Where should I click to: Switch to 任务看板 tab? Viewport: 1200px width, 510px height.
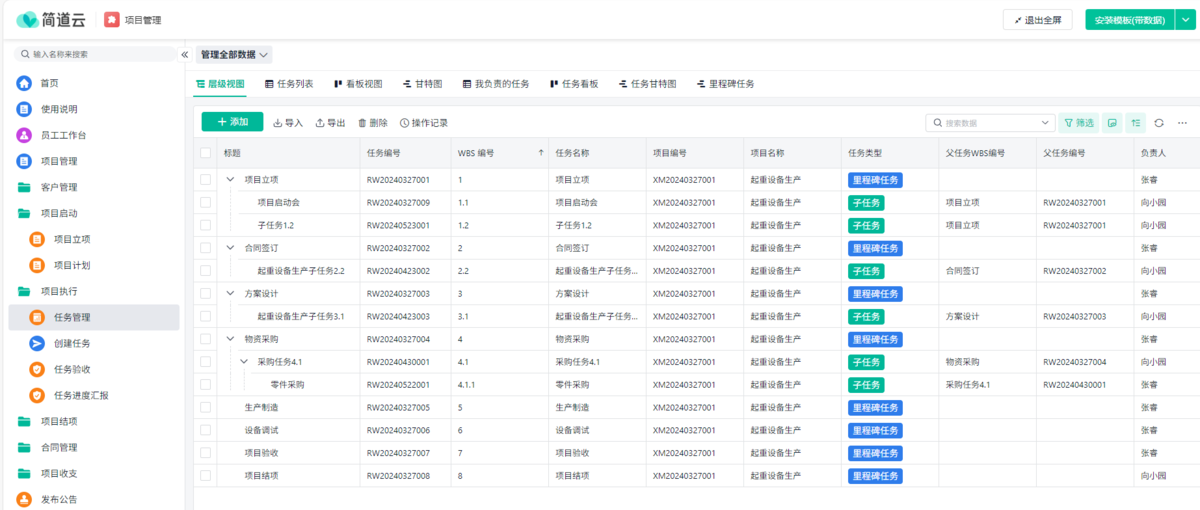[x=574, y=84]
